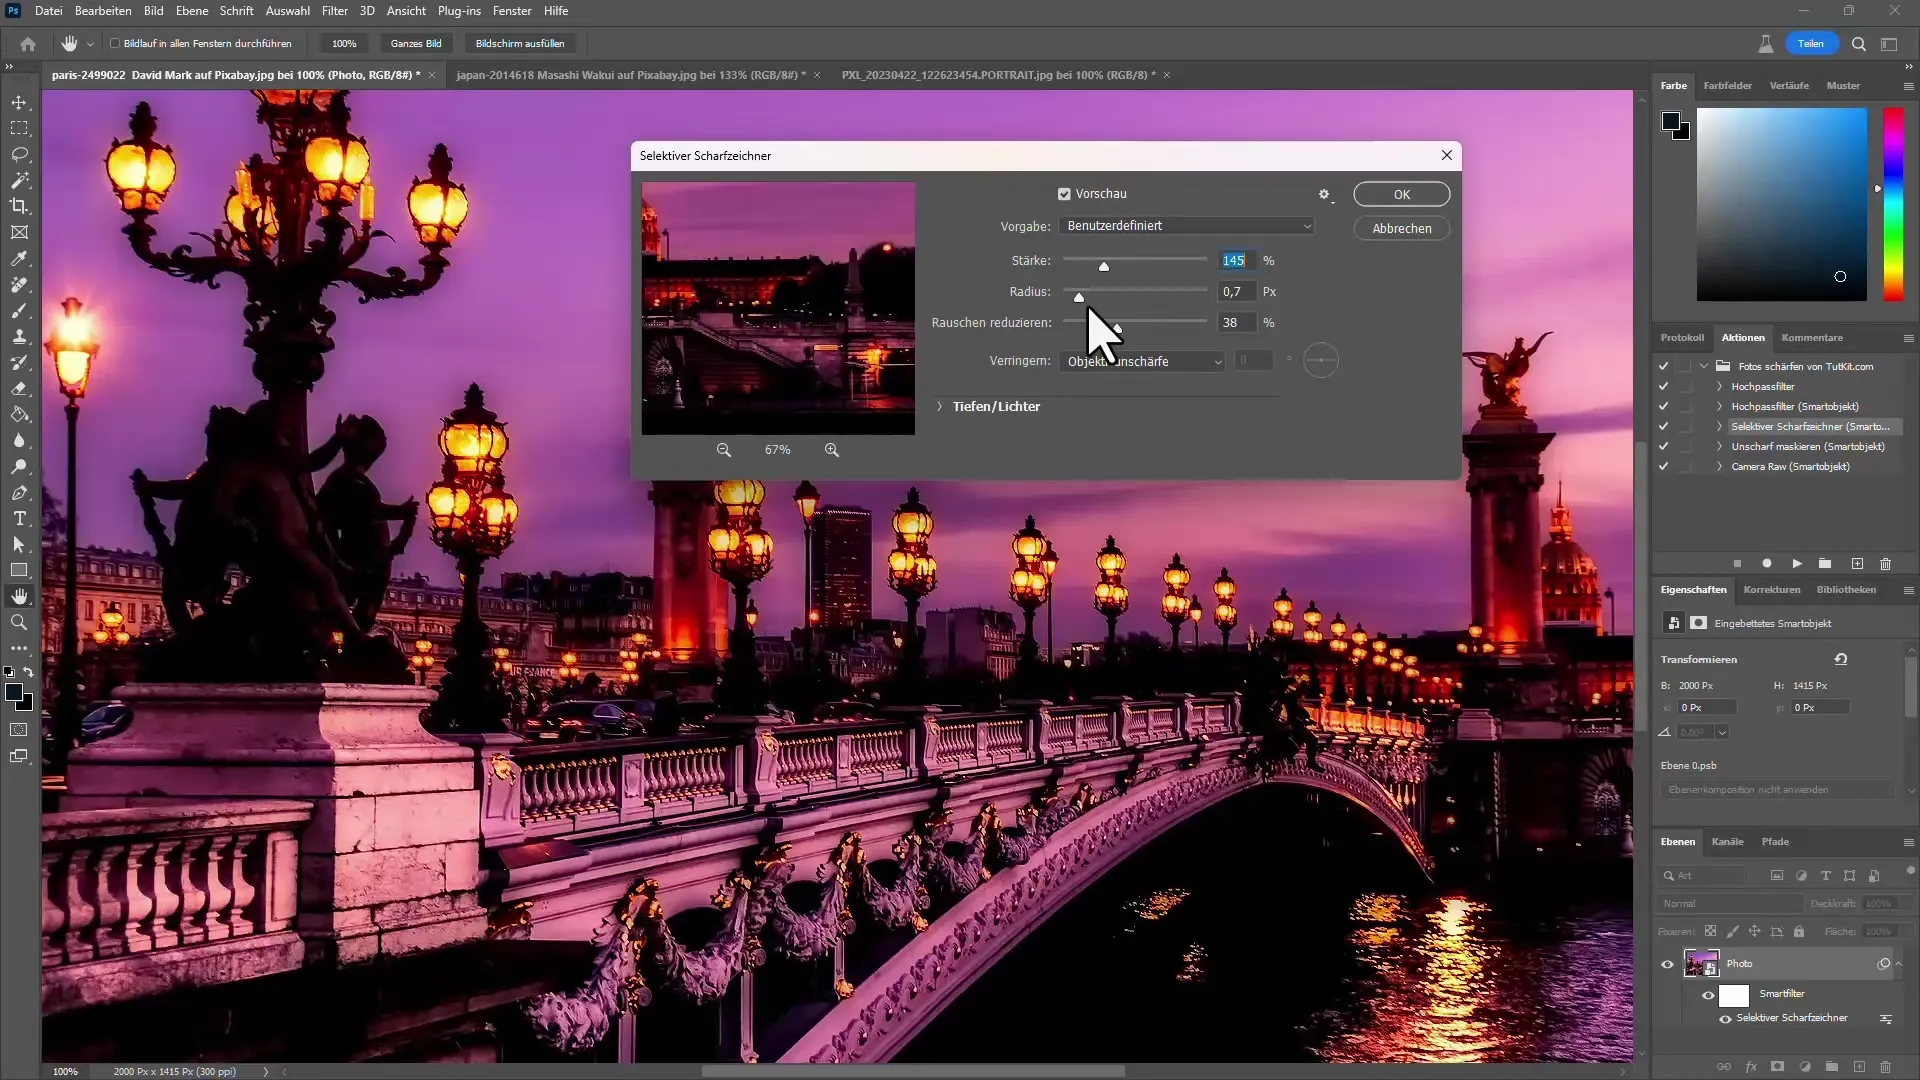1920x1080 pixels.
Task: Zoom in the dialog preview
Action: click(832, 450)
